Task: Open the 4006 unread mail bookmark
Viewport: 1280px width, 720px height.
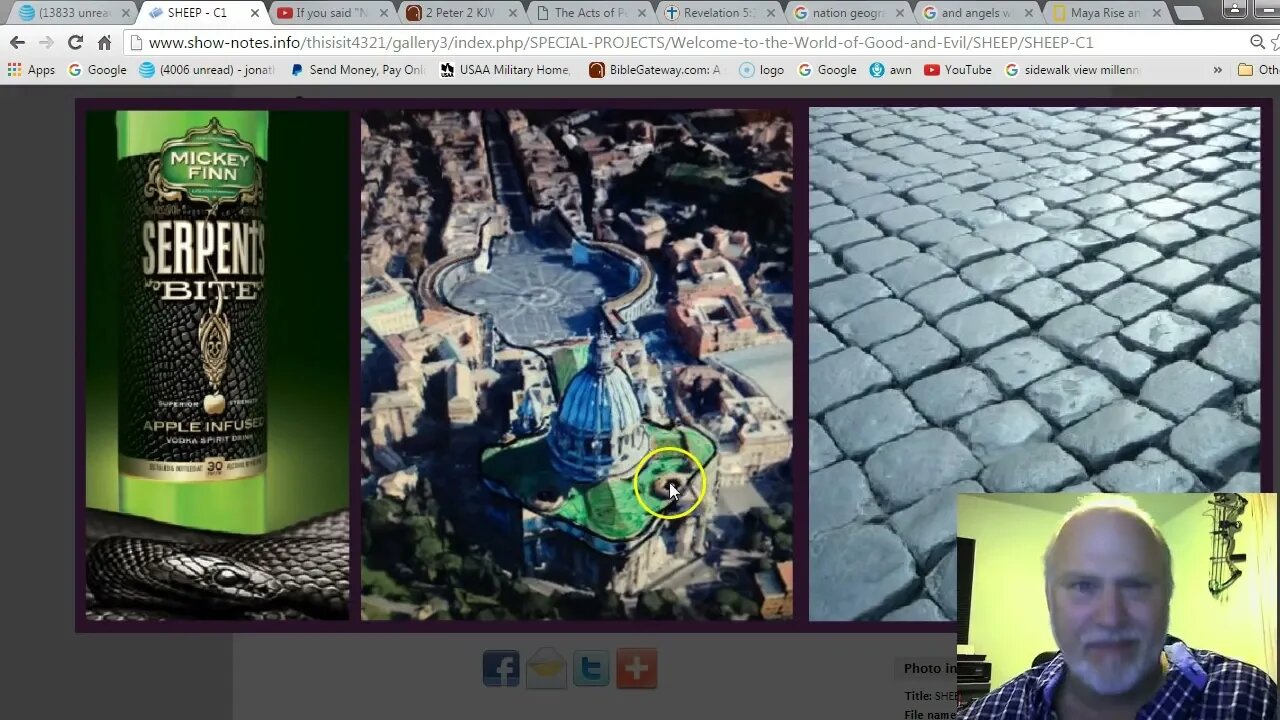Action: tap(207, 70)
